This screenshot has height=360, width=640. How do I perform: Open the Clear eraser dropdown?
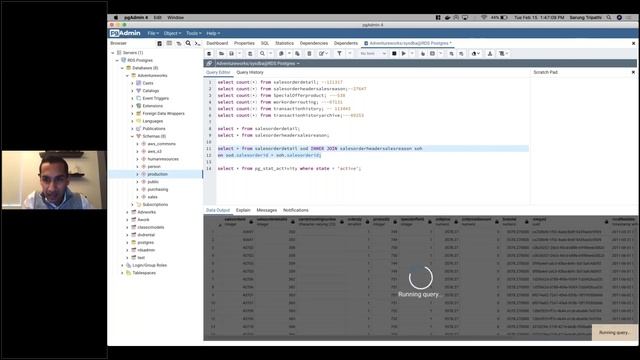[476, 53]
